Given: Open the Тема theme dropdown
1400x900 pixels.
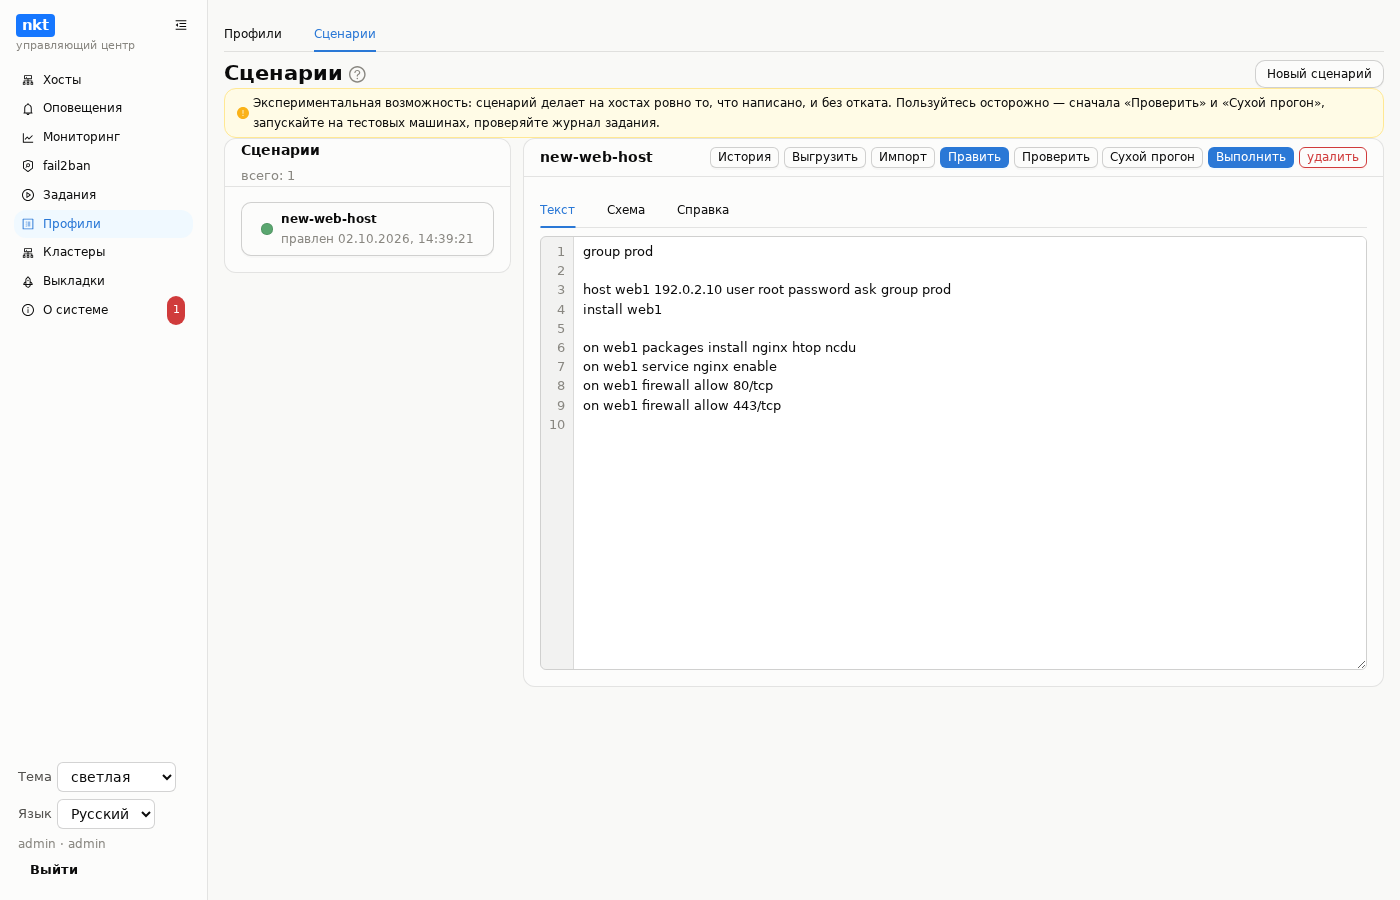Looking at the screenshot, I should coord(116,777).
